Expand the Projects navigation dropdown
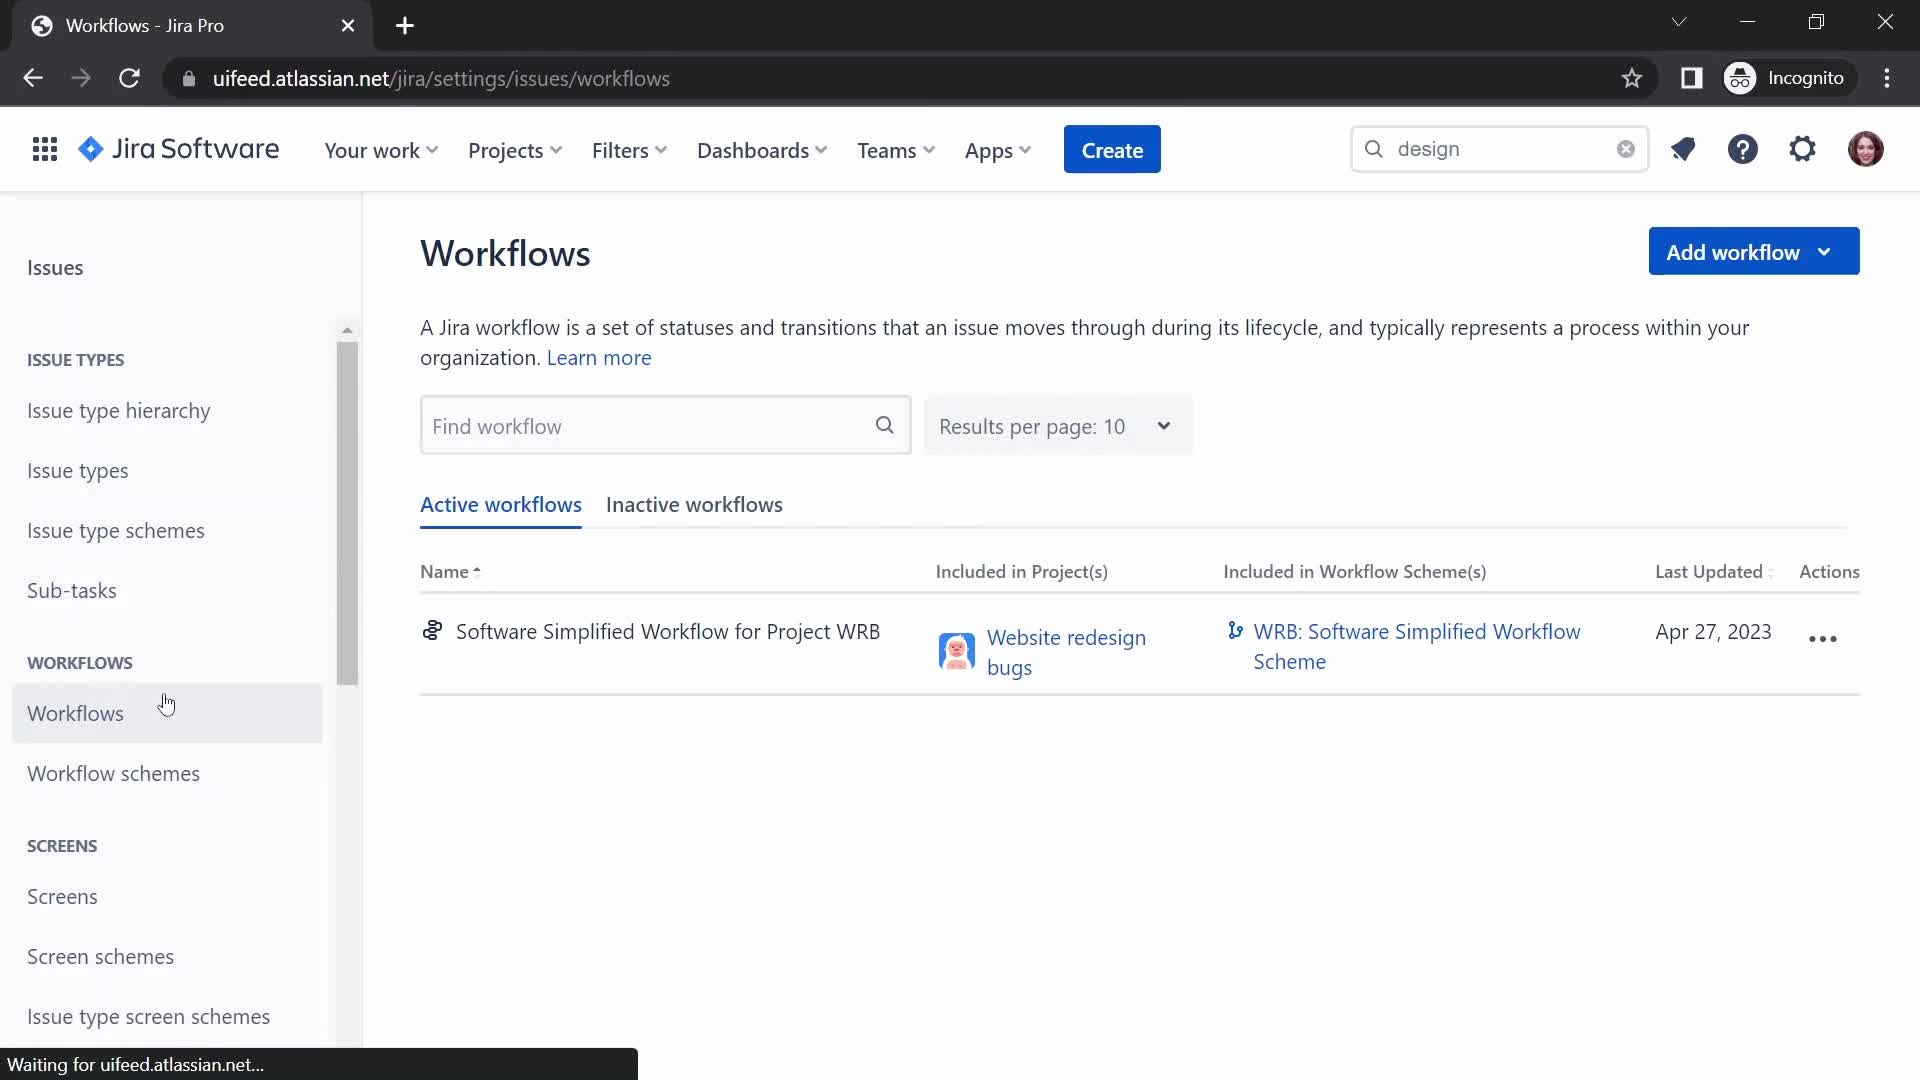Viewport: 1920px width, 1080px height. click(x=514, y=149)
